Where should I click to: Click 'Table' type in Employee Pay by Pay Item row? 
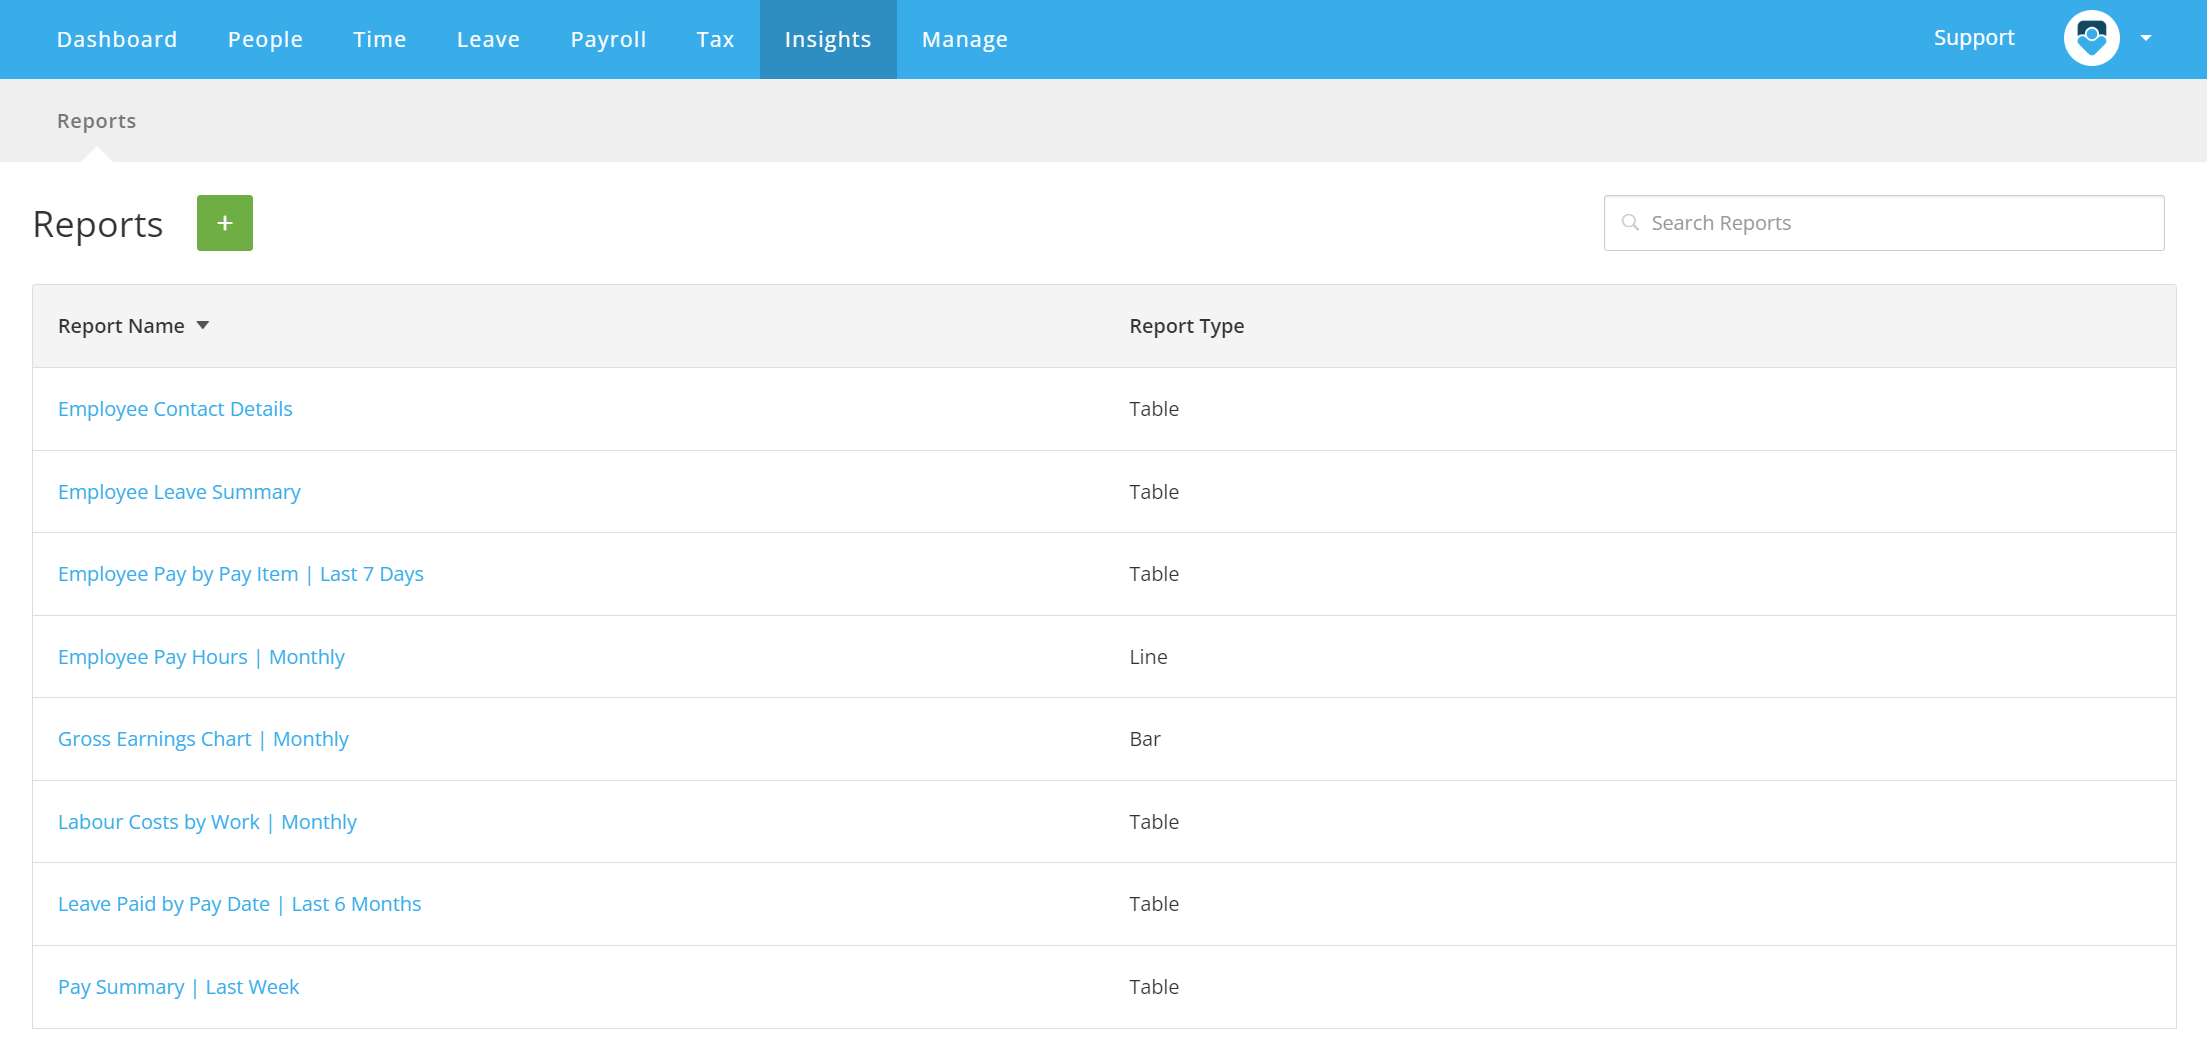pos(1154,574)
